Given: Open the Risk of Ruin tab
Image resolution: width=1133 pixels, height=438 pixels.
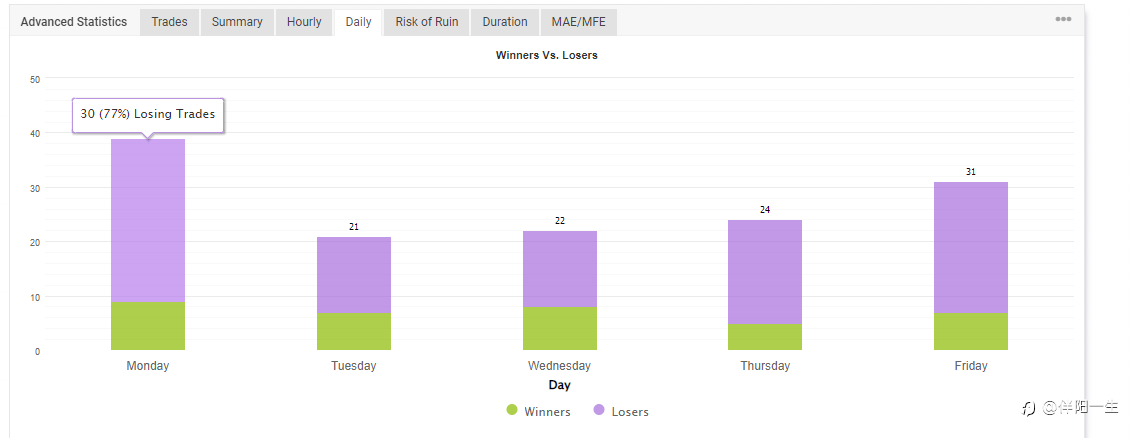Looking at the screenshot, I should [426, 22].
